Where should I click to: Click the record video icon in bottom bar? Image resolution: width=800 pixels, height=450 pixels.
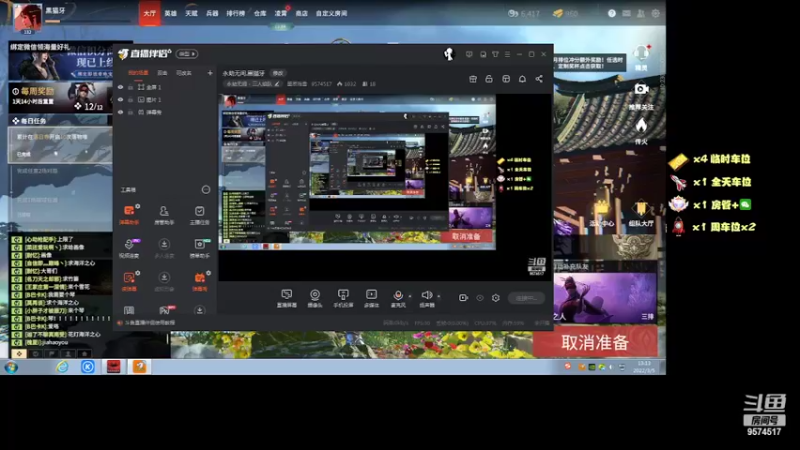(463, 297)
